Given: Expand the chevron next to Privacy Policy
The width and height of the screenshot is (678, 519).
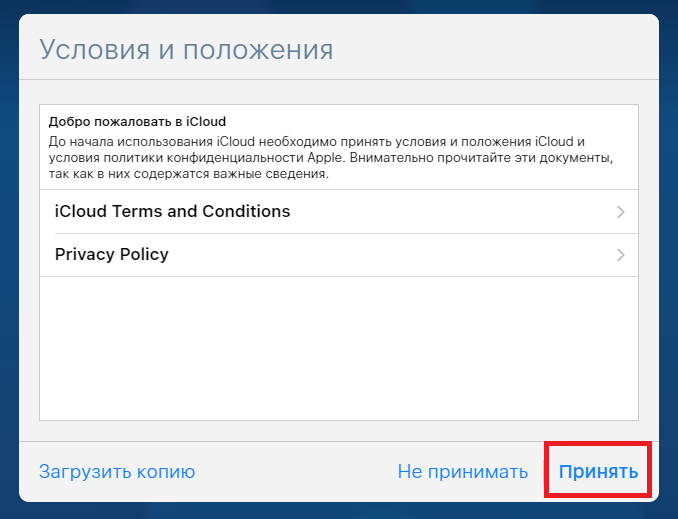Looking at the screenshot, I should pos(621,255).
